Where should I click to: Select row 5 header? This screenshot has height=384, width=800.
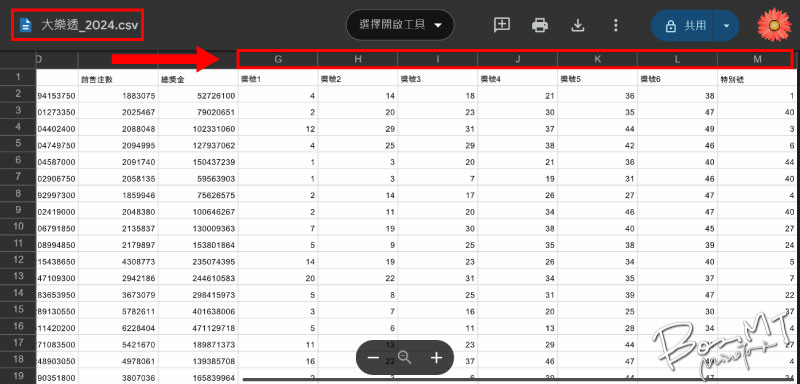click(18, 144)
